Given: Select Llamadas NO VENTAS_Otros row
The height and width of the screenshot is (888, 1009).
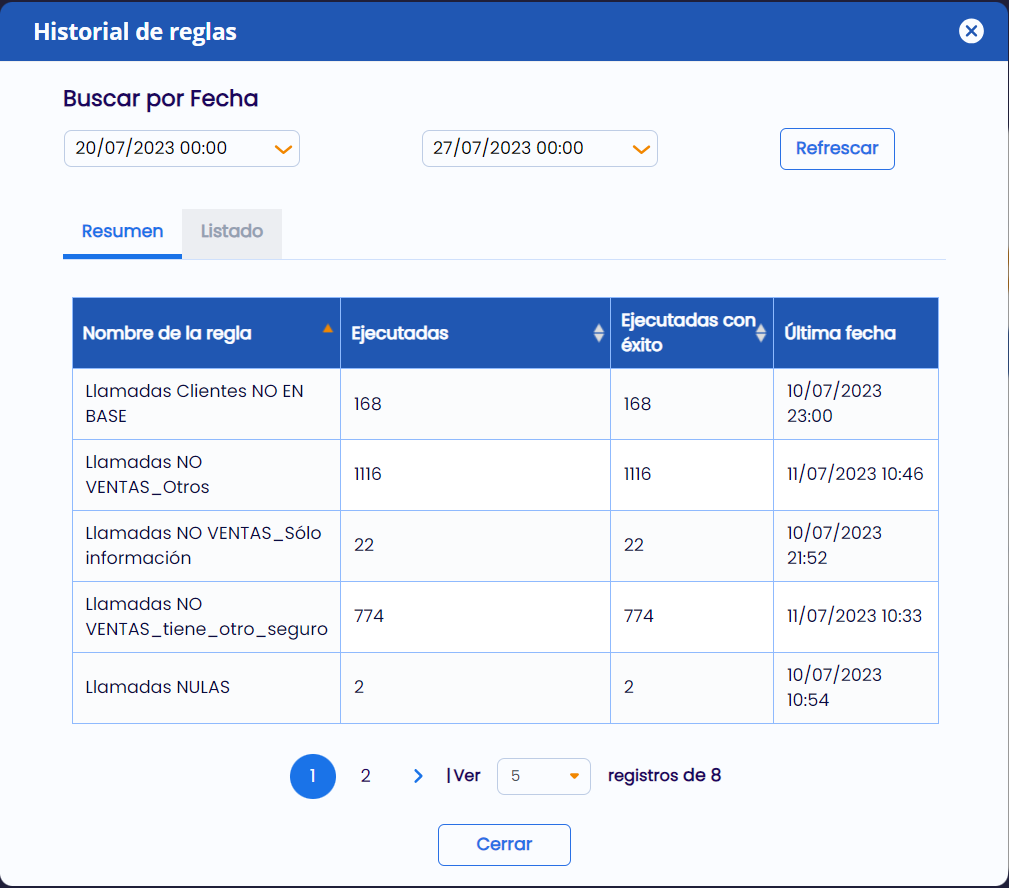Looking at the screenshot, I should tap(505, 474).
